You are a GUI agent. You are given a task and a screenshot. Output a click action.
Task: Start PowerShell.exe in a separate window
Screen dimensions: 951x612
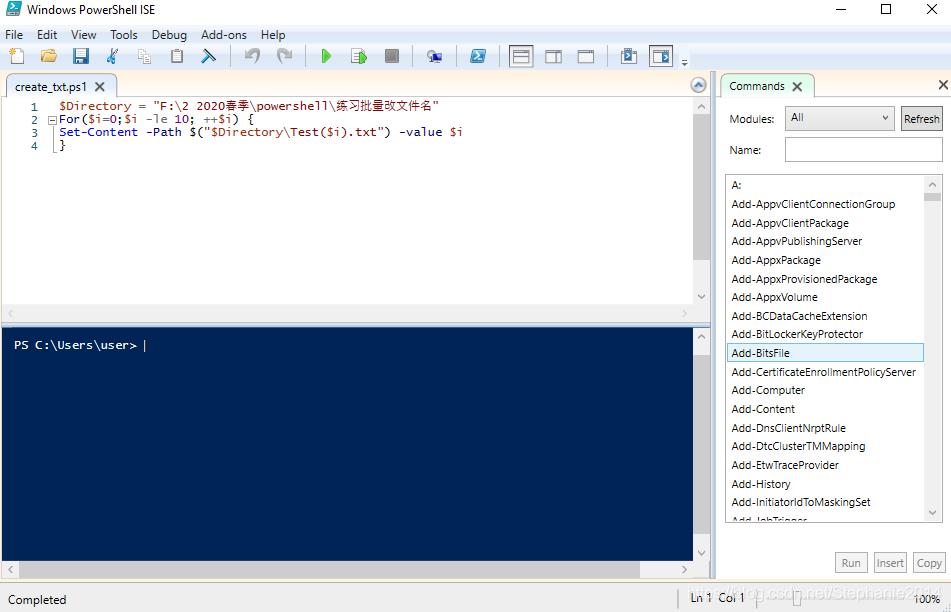(478, 56)
